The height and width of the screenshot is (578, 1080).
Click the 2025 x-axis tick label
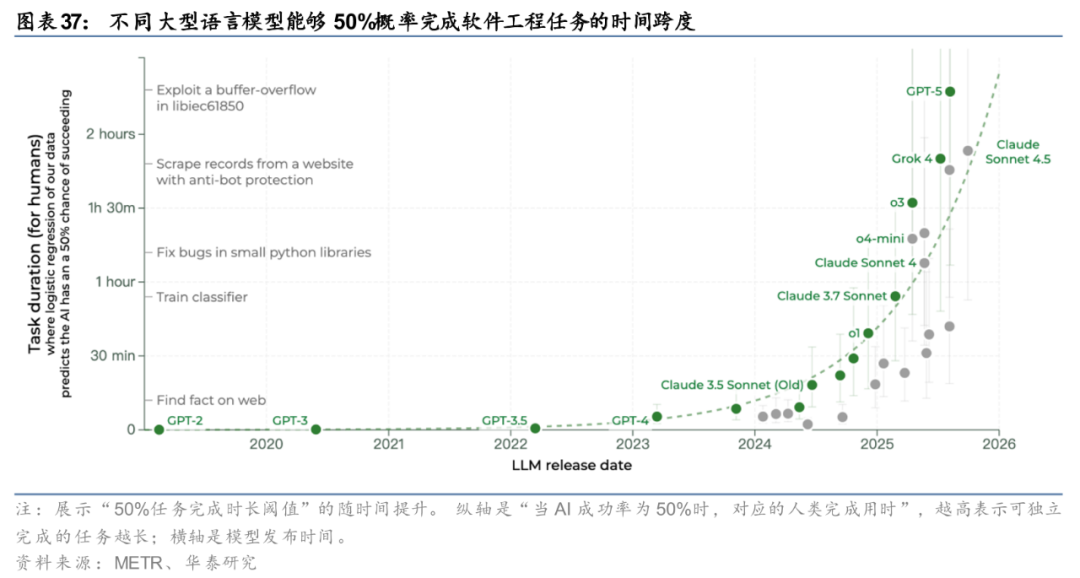pos(877,444)
